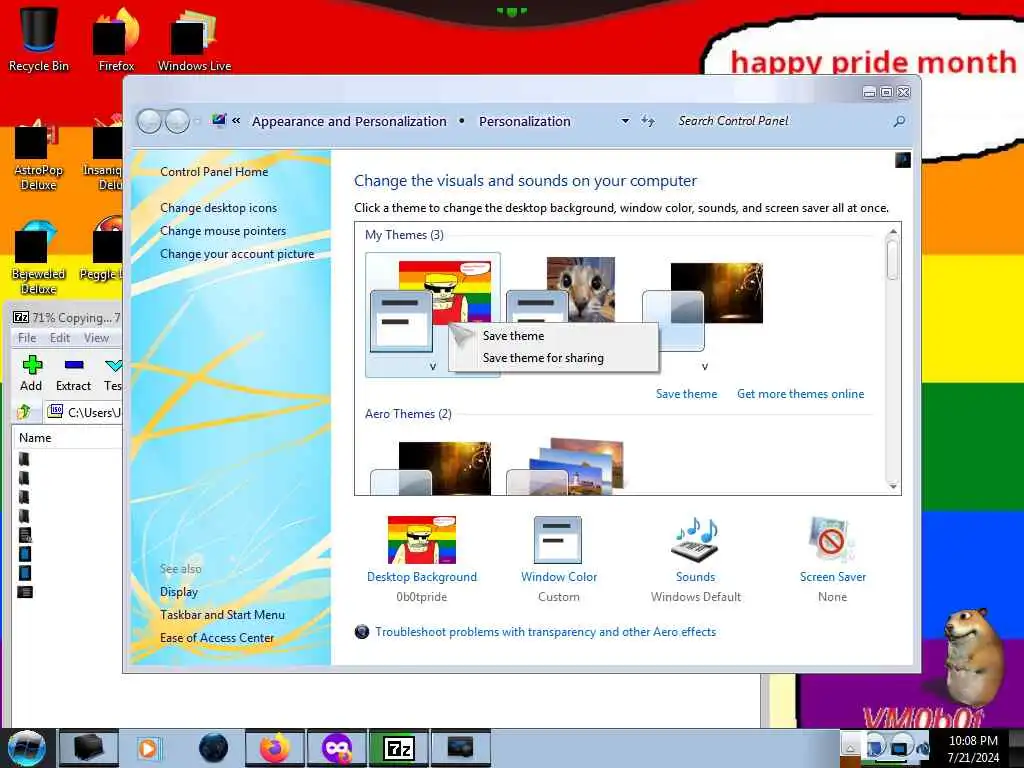Click the Windows Start orb
This screenshot has width=1024, height=768.
coord(26,748)
